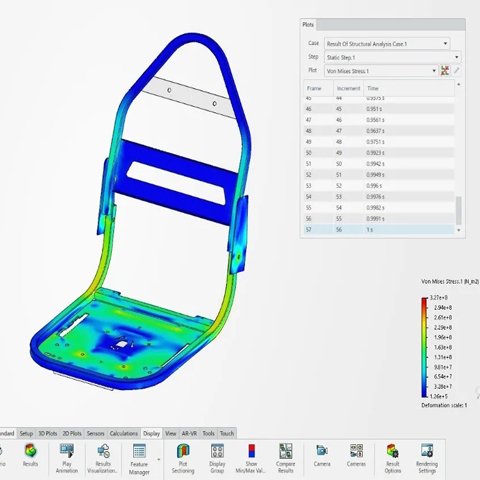Screen dimensions: 480x480
Task: Select frame 54 row
Action: 379,197
